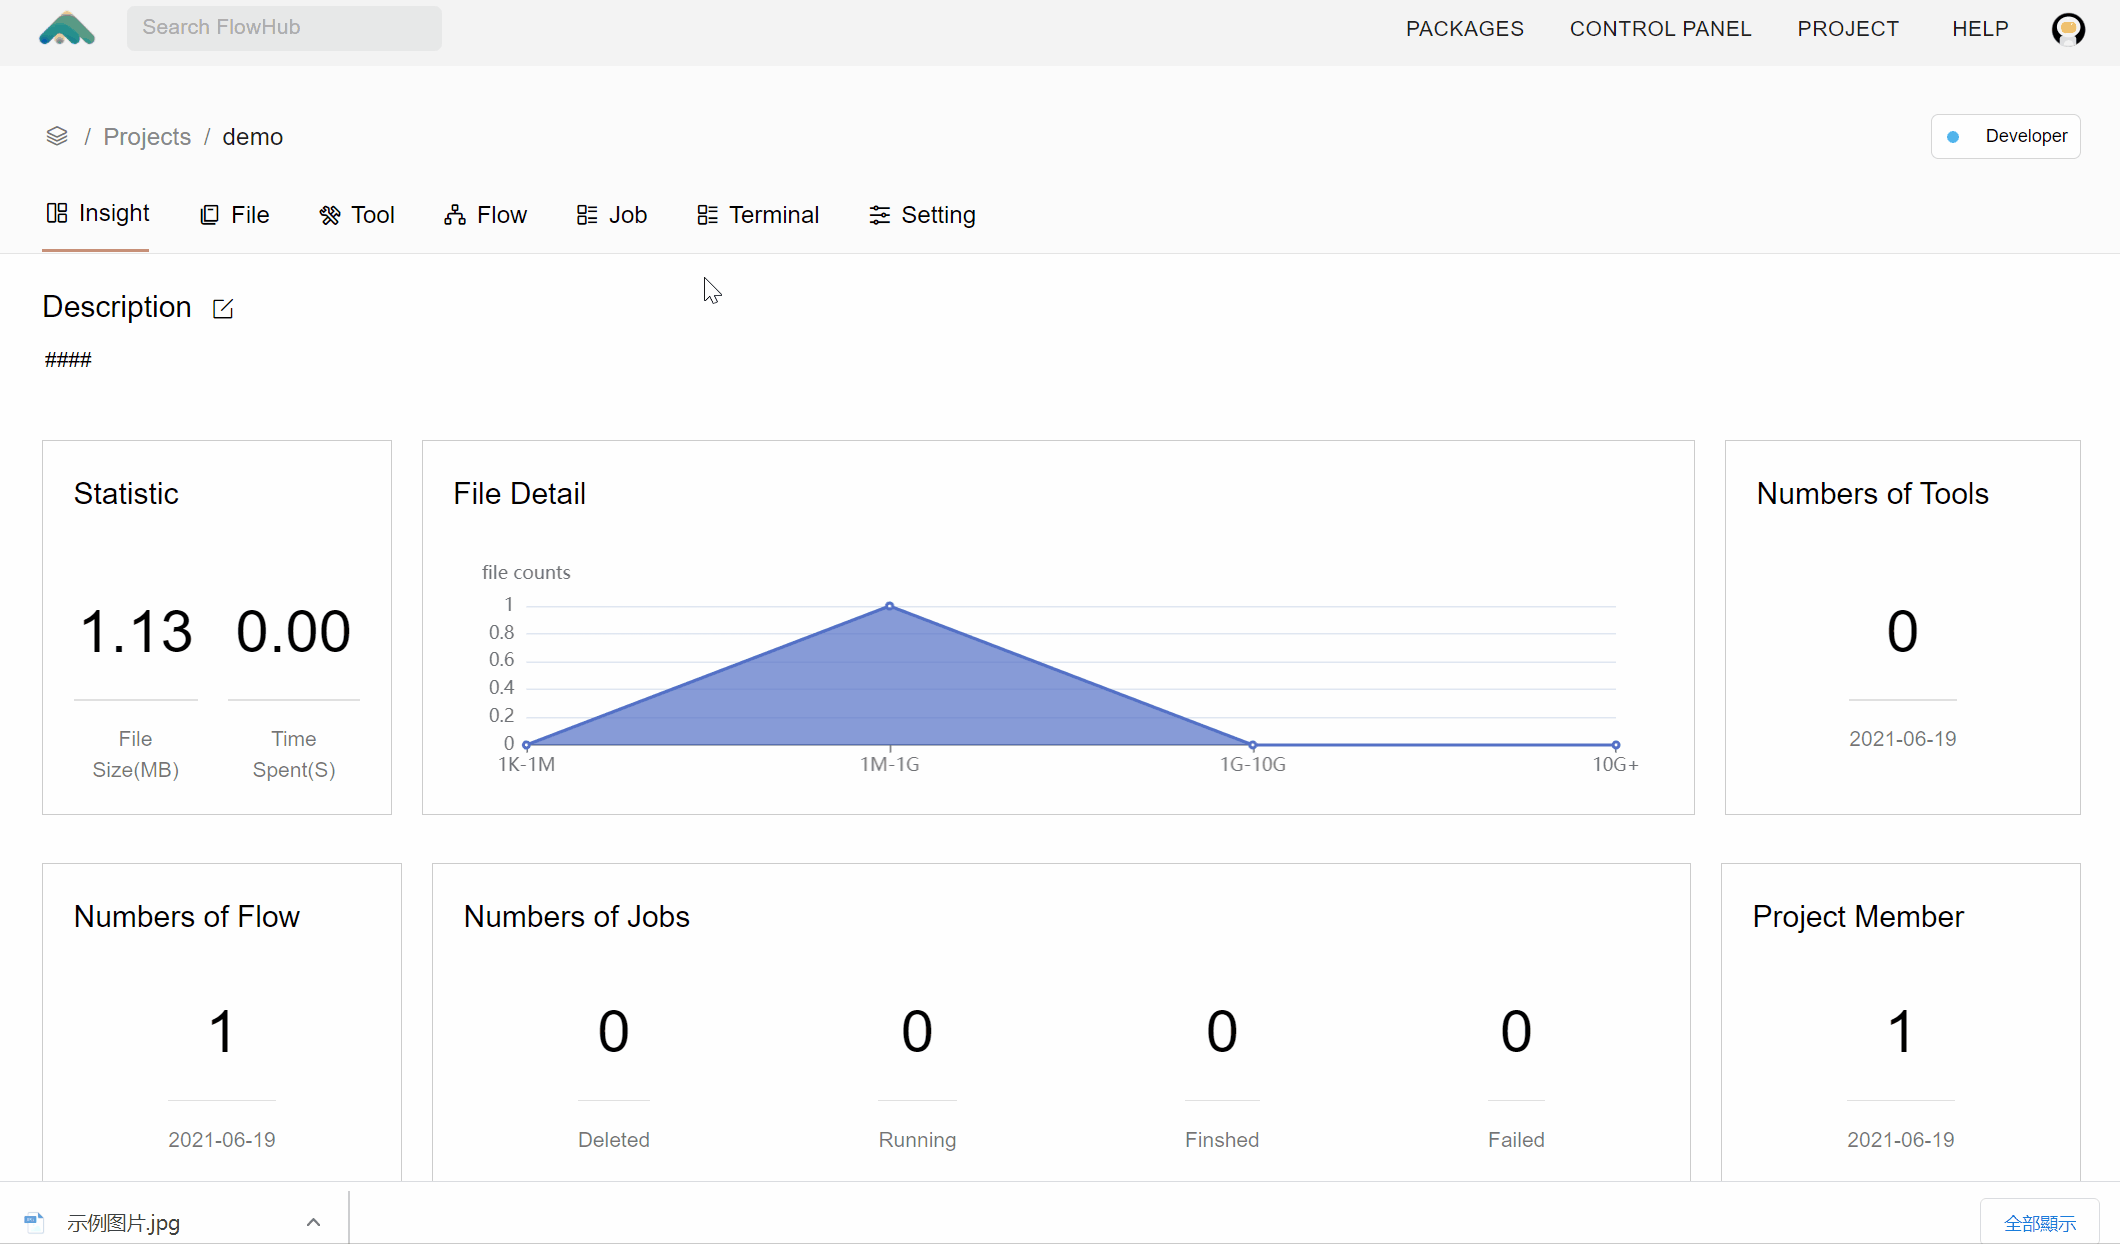The image size is (2120, 1244).
Task: Switch to the Tool tab
Action: coord(357,215)
